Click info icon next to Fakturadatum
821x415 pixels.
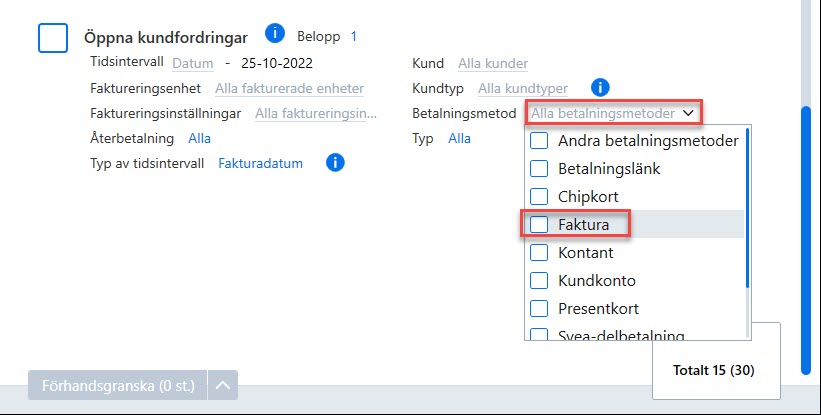335,163
